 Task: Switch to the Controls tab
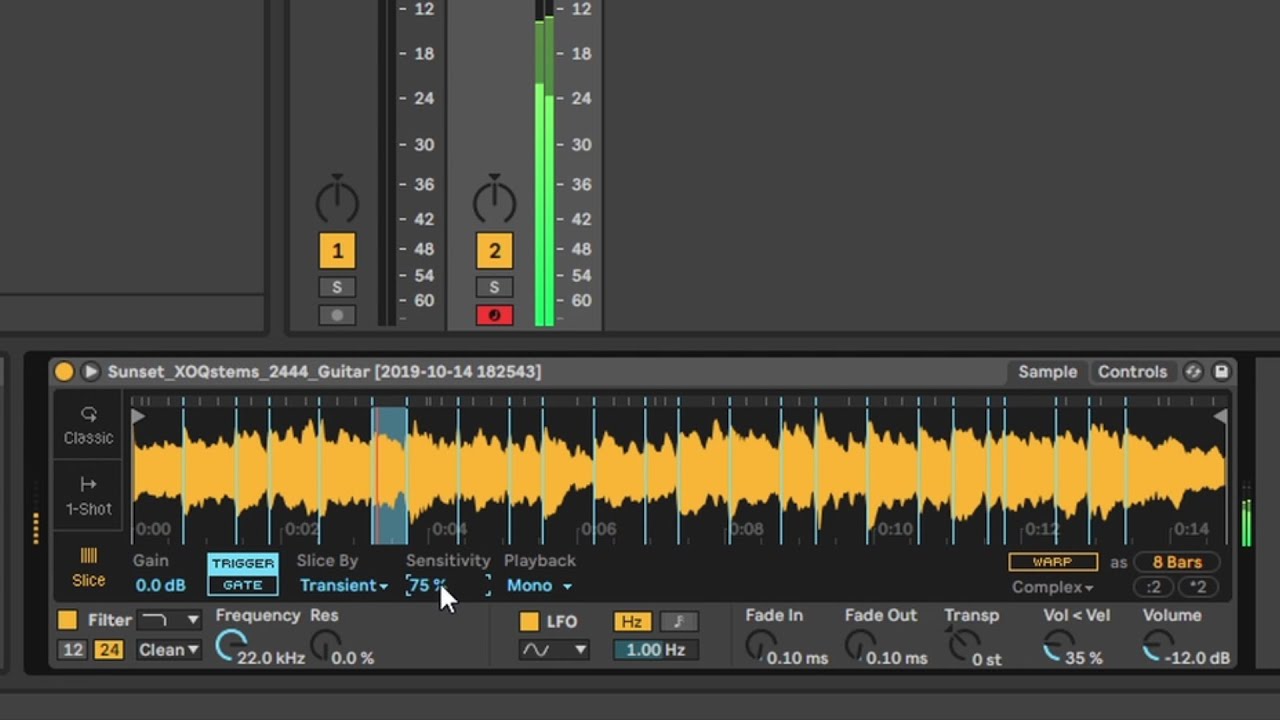[1132, 371]
